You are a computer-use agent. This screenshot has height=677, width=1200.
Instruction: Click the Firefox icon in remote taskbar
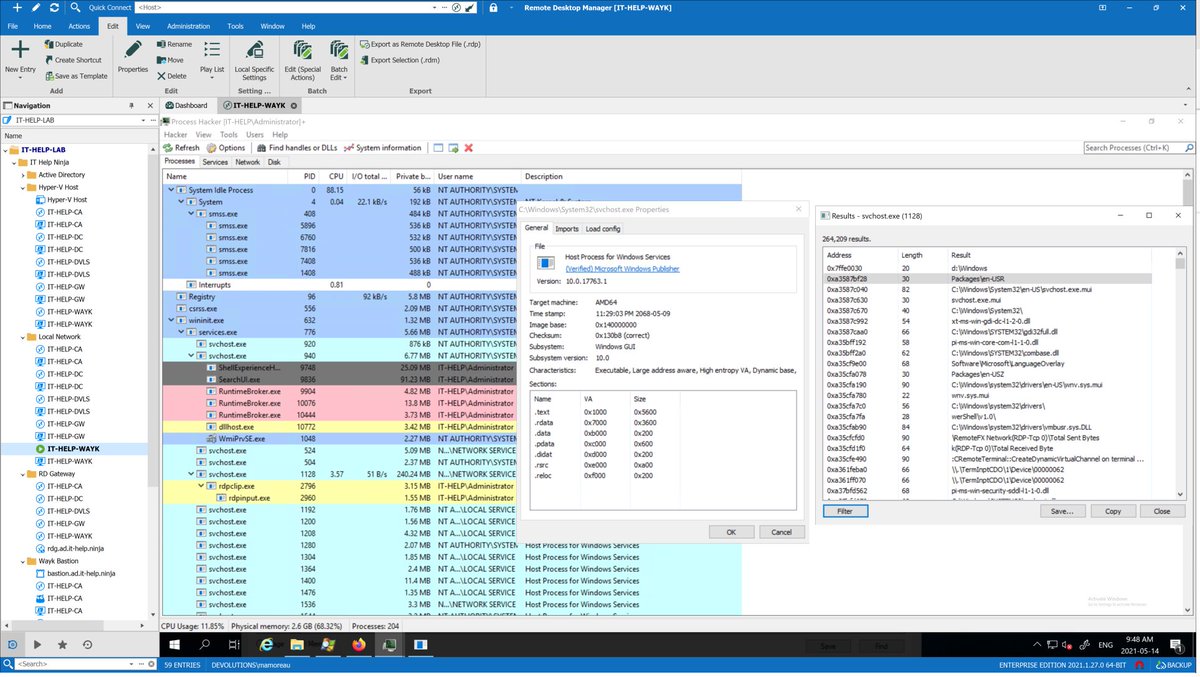357,647
